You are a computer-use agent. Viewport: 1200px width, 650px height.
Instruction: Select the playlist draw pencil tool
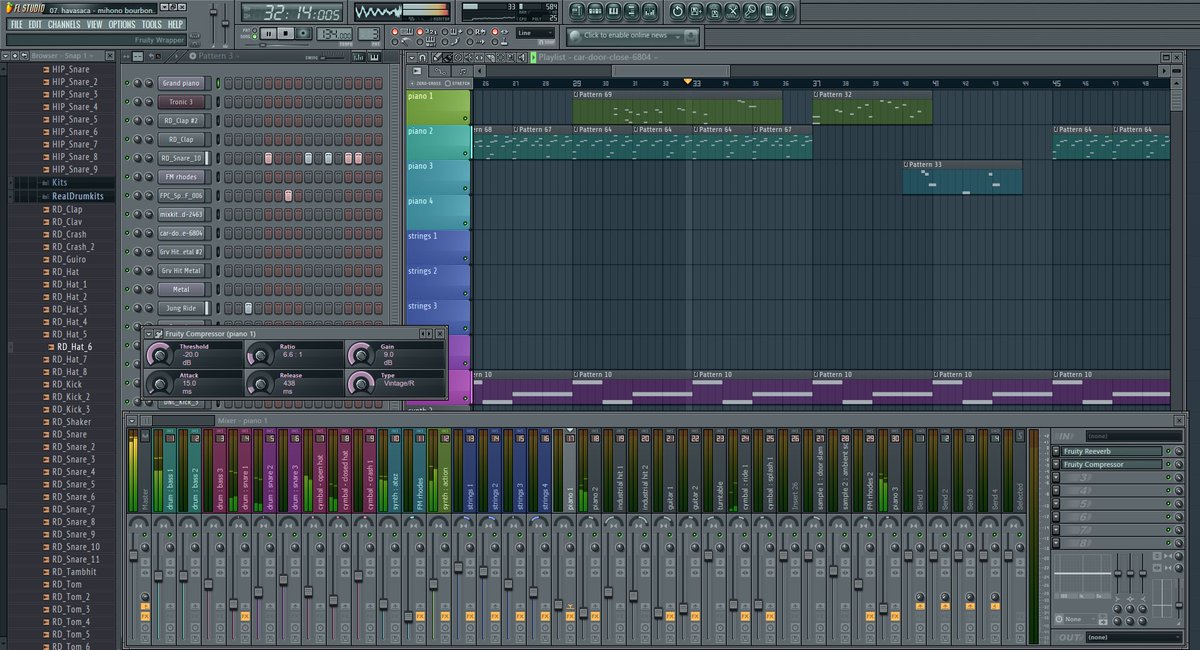[437, 57]
